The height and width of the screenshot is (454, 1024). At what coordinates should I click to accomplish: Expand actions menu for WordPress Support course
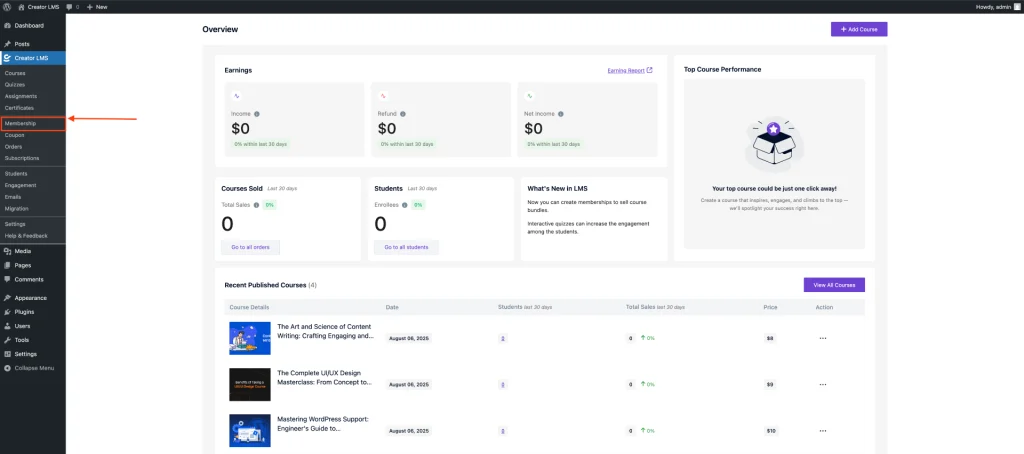tap(823, 431)
